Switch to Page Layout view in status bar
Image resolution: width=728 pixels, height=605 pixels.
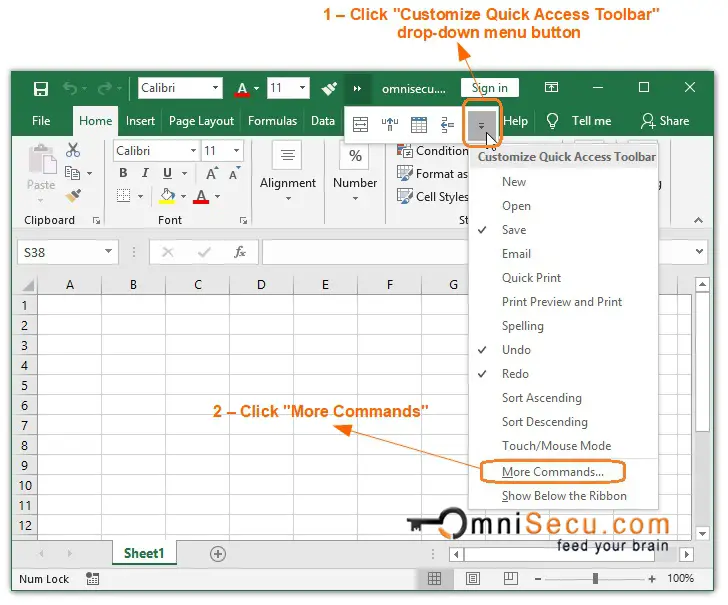(473, 578)
